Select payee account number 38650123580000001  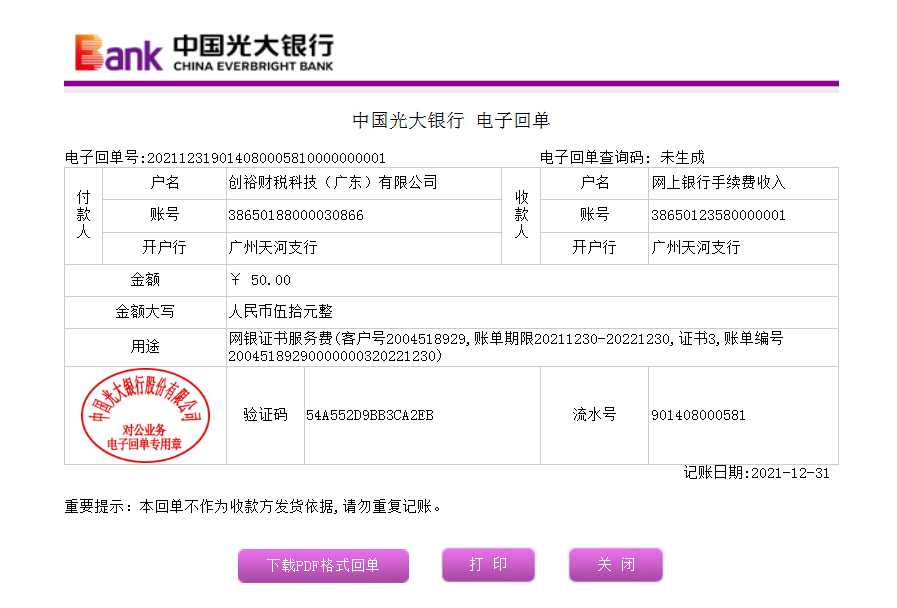coord(718,215)
